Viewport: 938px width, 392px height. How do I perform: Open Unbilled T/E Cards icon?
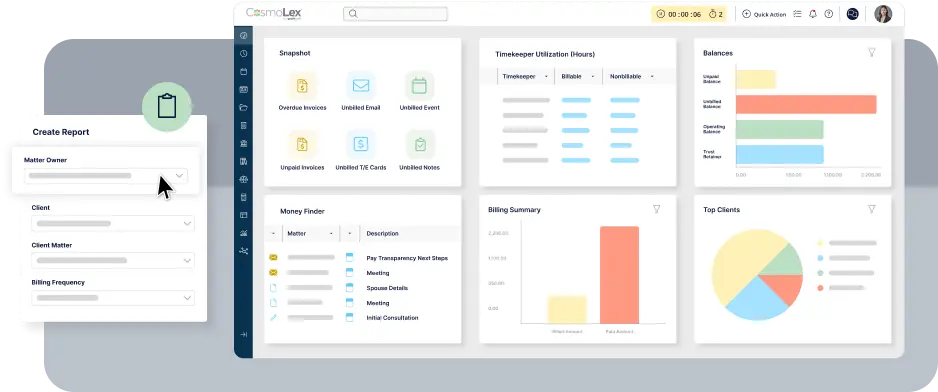361,144
